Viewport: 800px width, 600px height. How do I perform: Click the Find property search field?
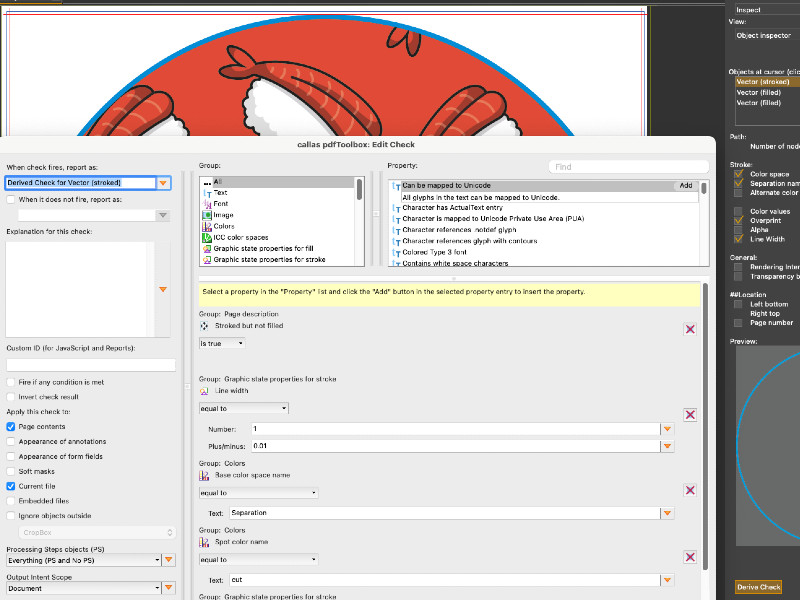point(629,167)
